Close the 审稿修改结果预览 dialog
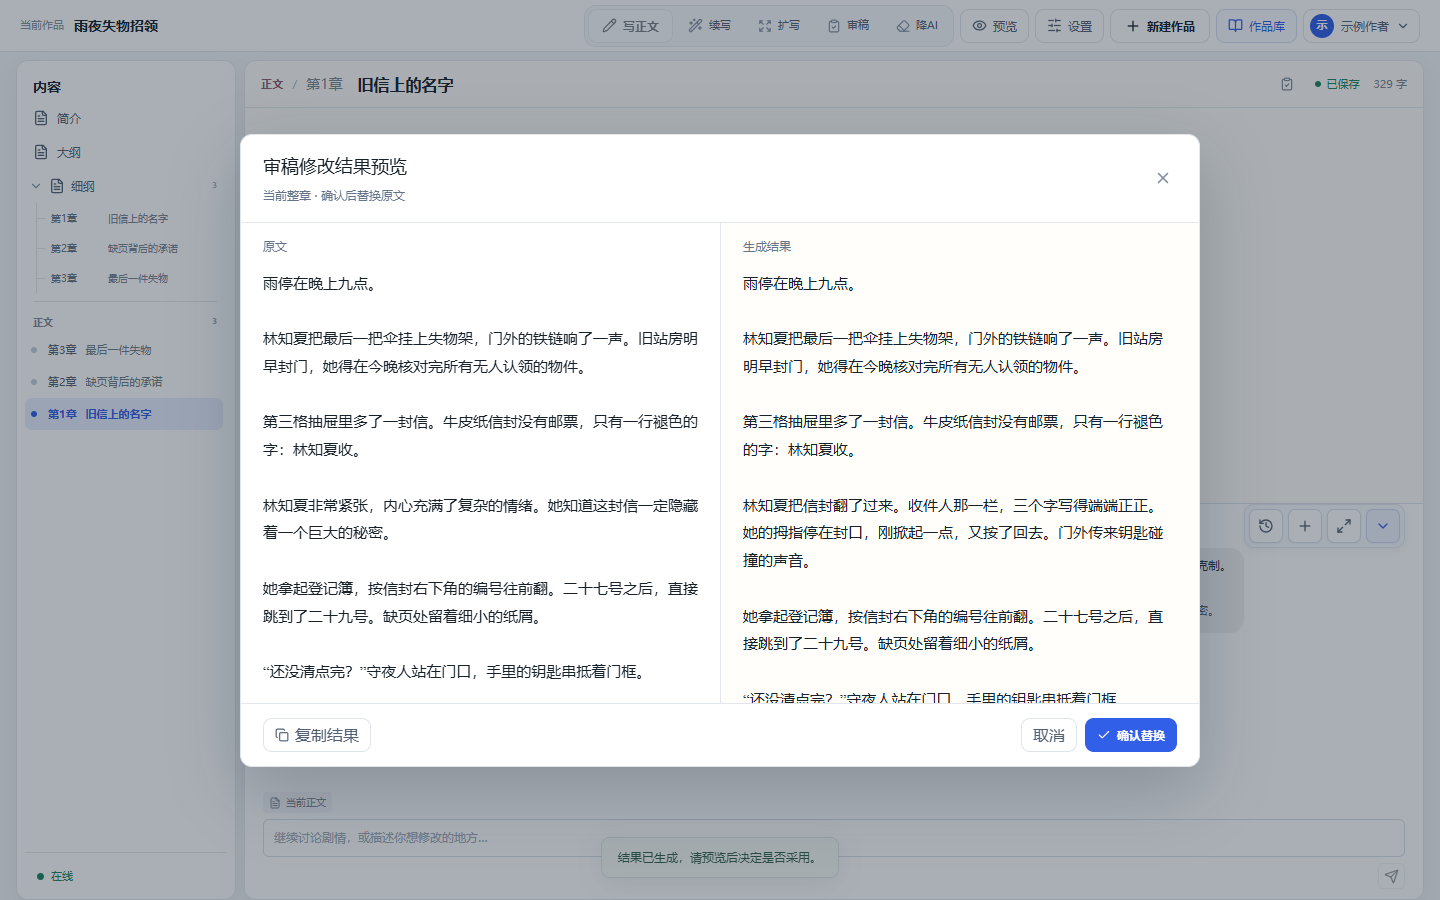This screenshot has height=900, width=1440. click(1162, 178)
